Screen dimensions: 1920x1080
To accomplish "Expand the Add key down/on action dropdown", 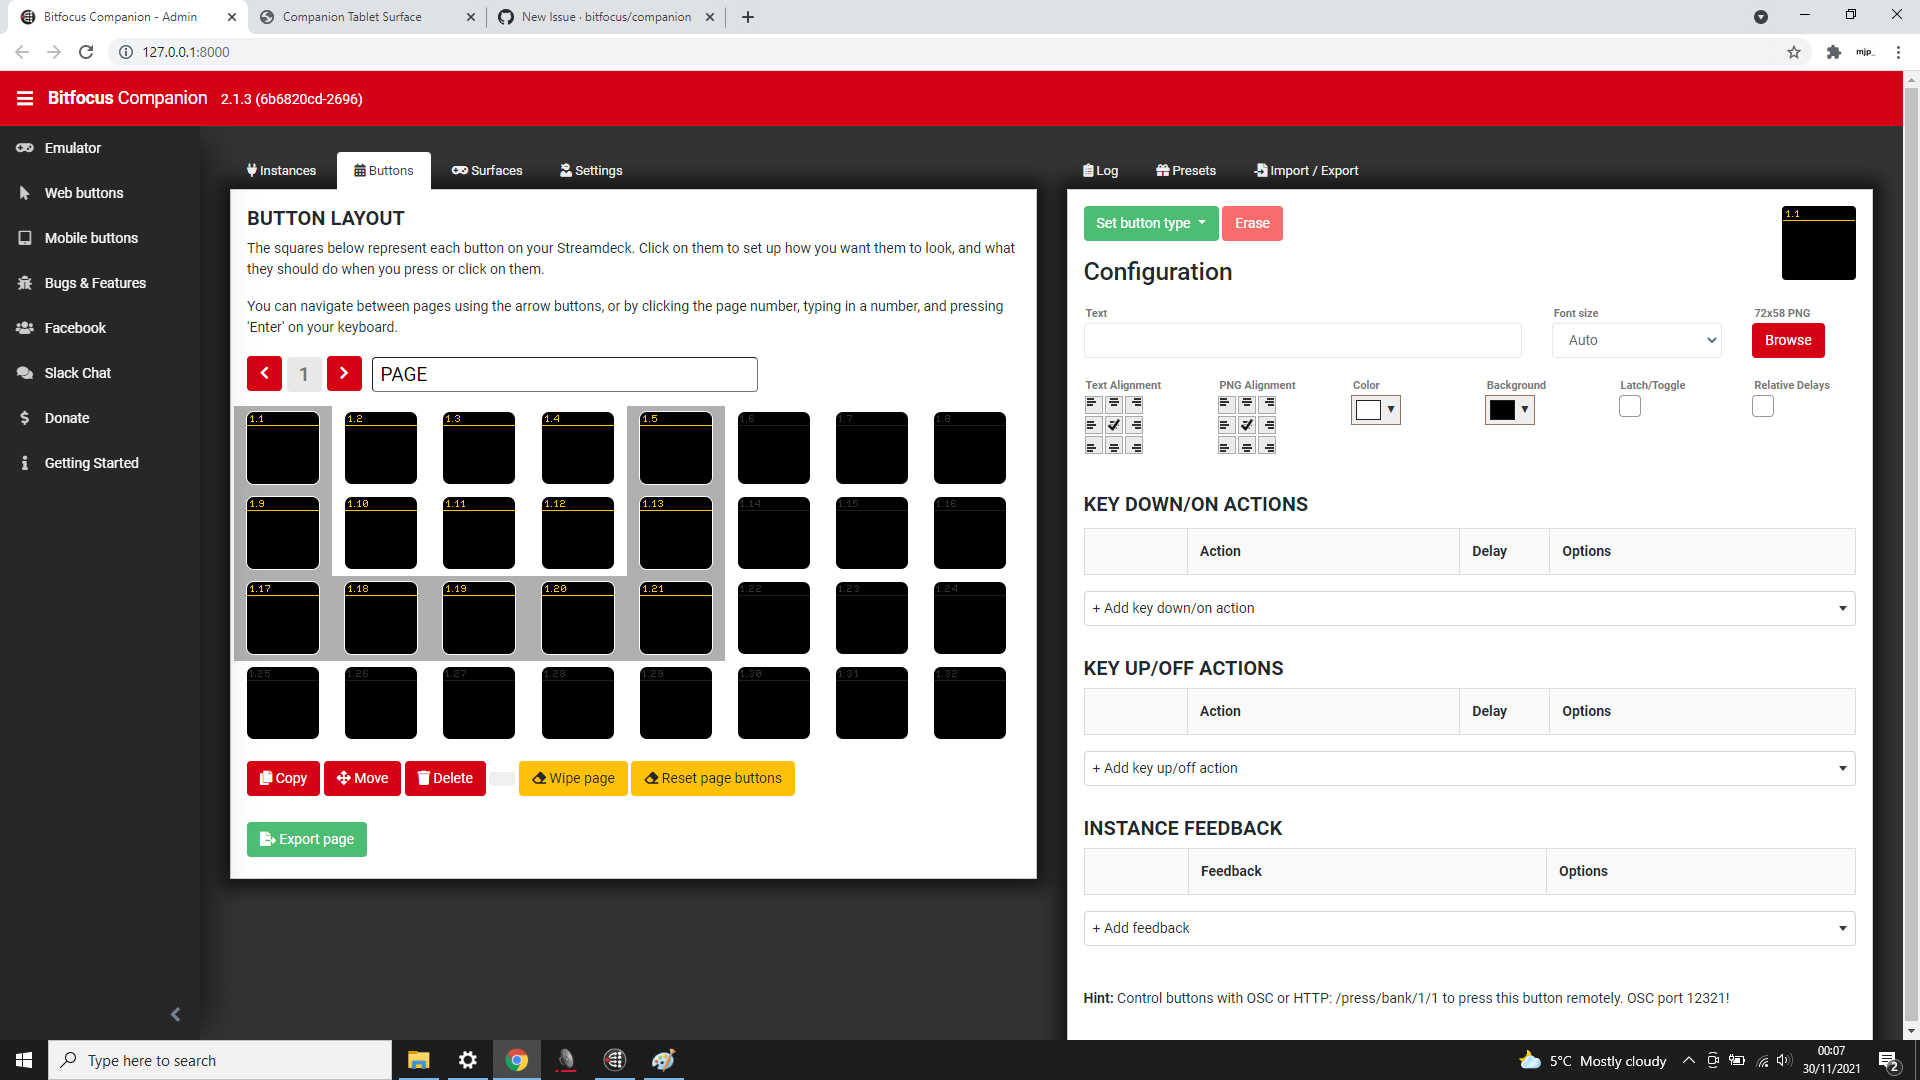I will (x=1468, y=608).
